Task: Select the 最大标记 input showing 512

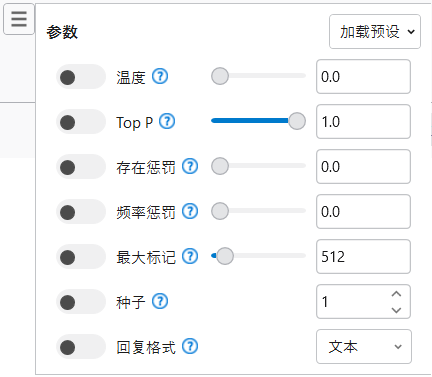Action: point(363,257)
